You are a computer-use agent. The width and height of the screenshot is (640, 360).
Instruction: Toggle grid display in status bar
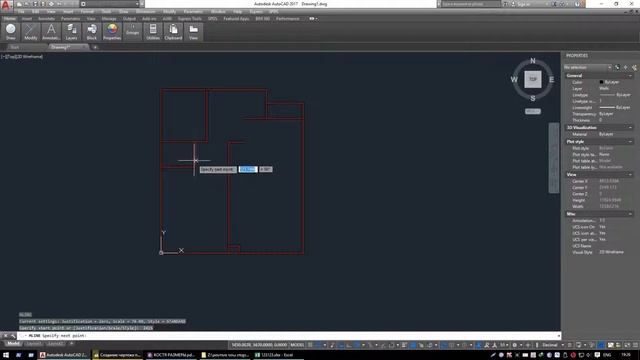[x=310, y=345]
